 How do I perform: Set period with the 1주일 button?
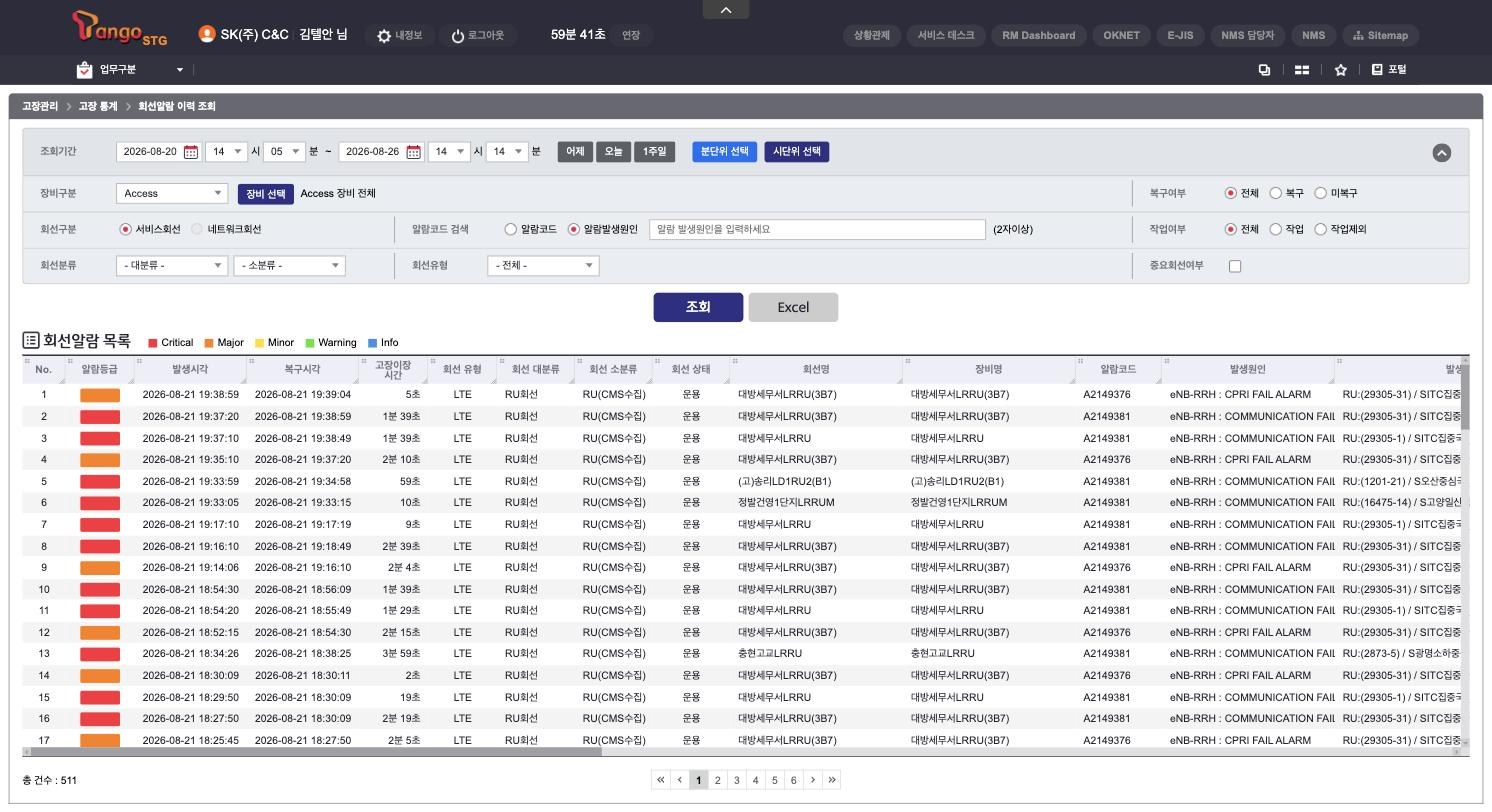point(654,152)
